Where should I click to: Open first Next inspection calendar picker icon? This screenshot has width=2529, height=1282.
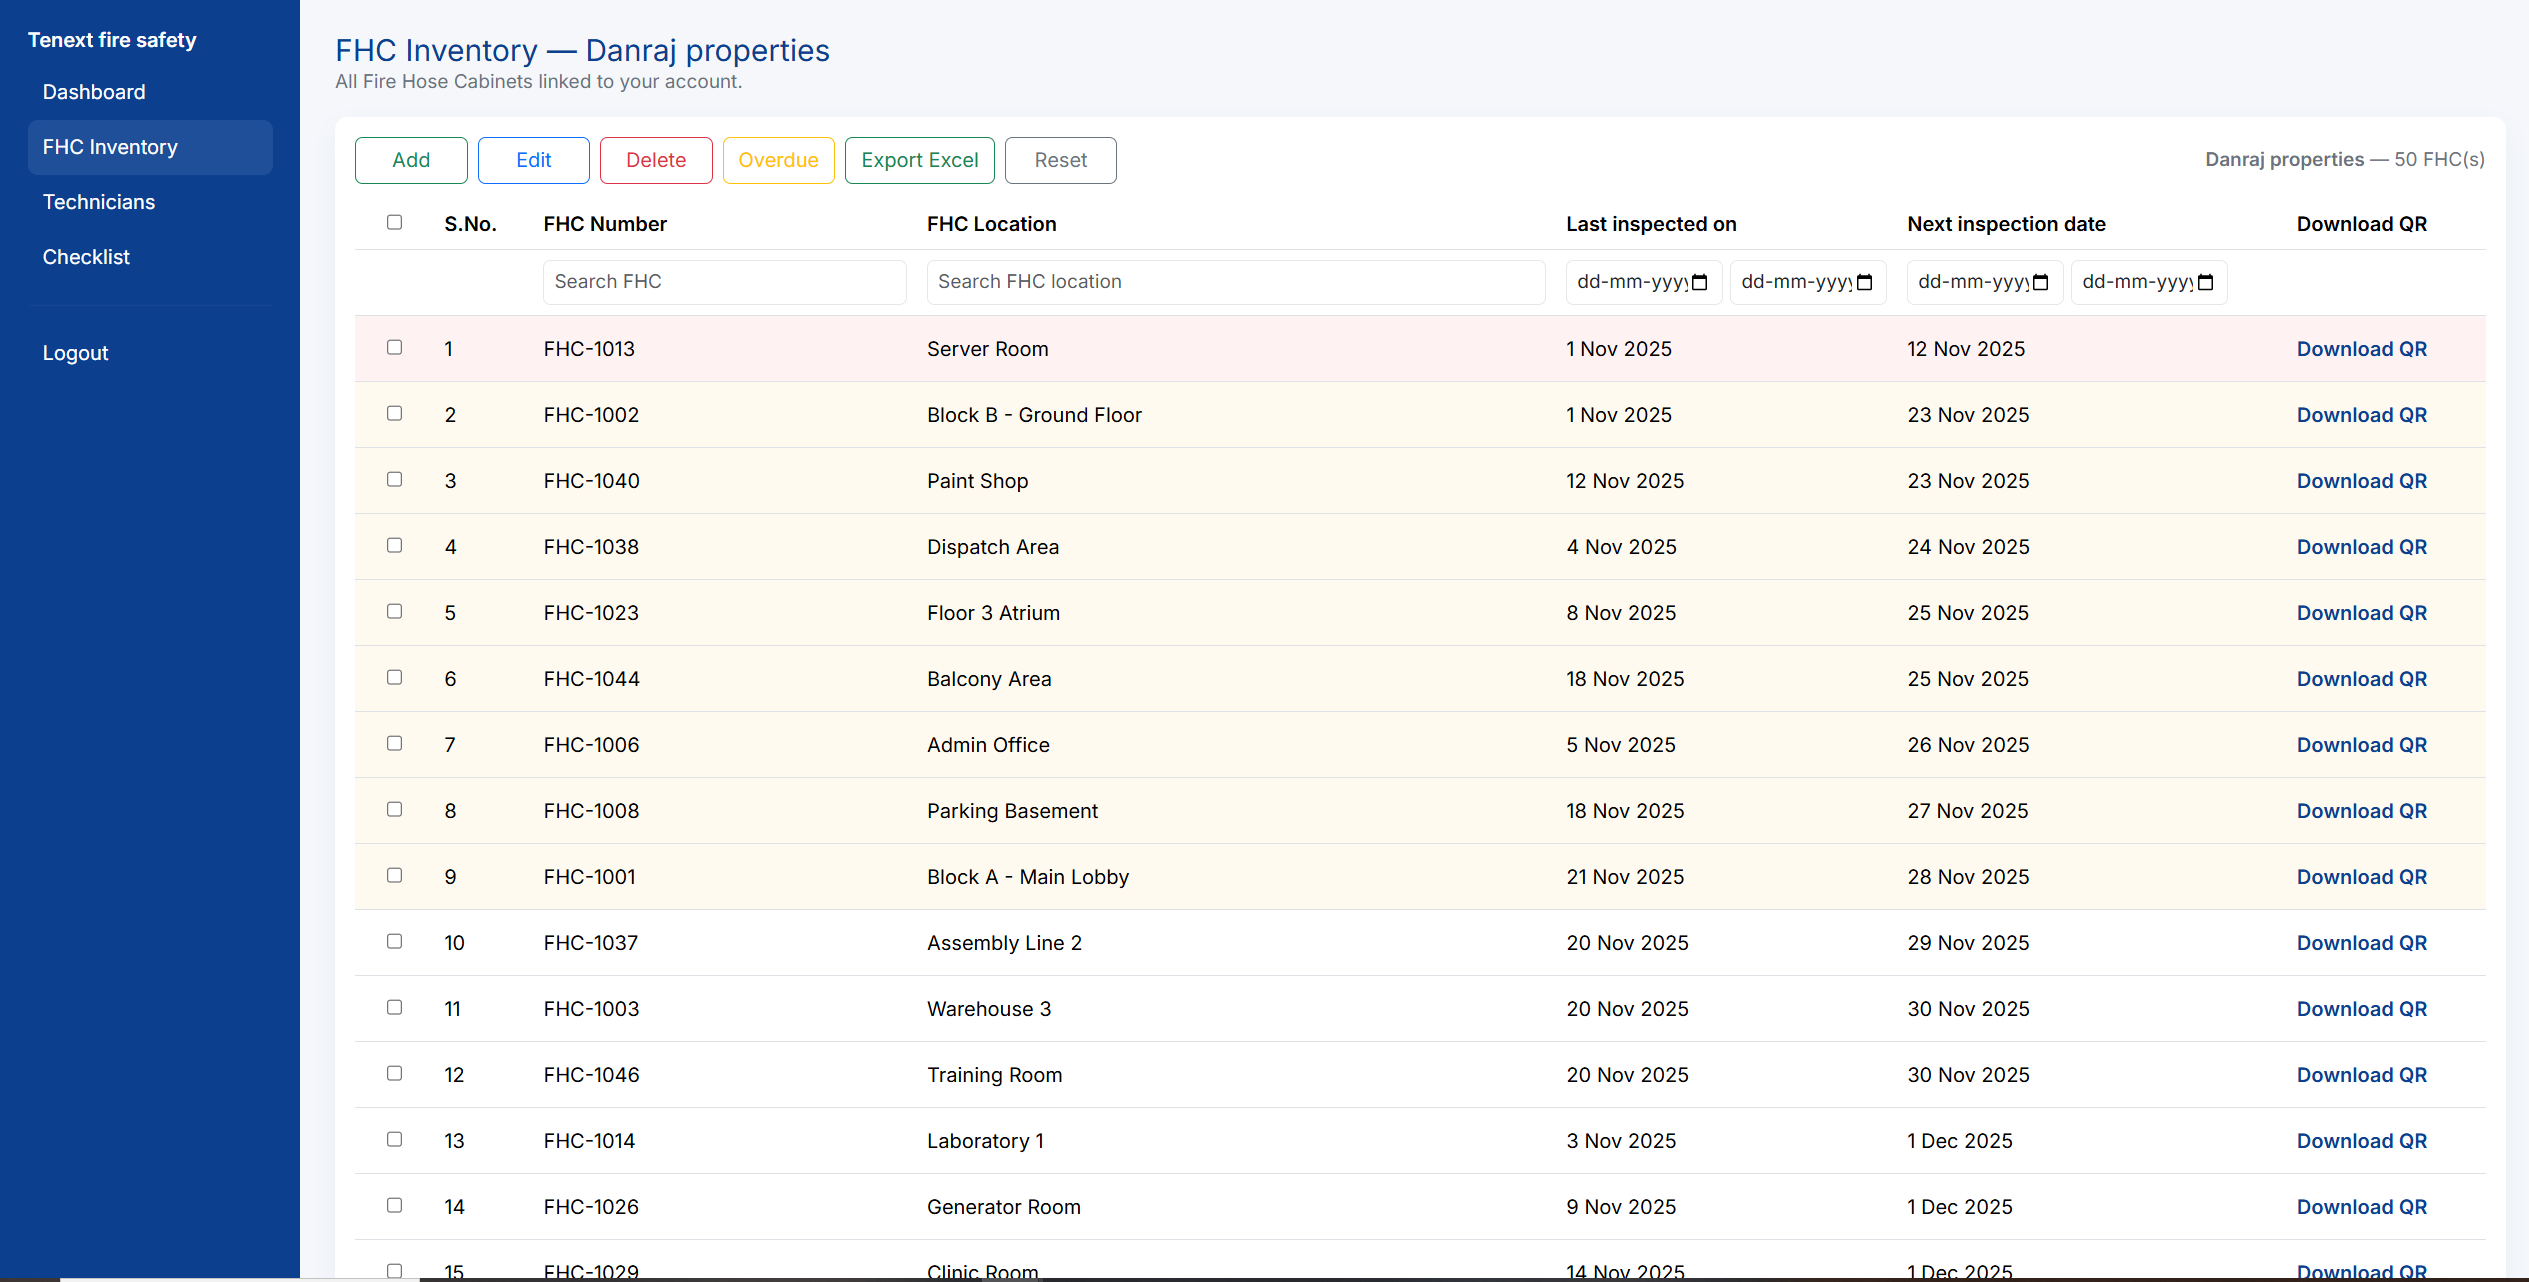point(2041,283)
